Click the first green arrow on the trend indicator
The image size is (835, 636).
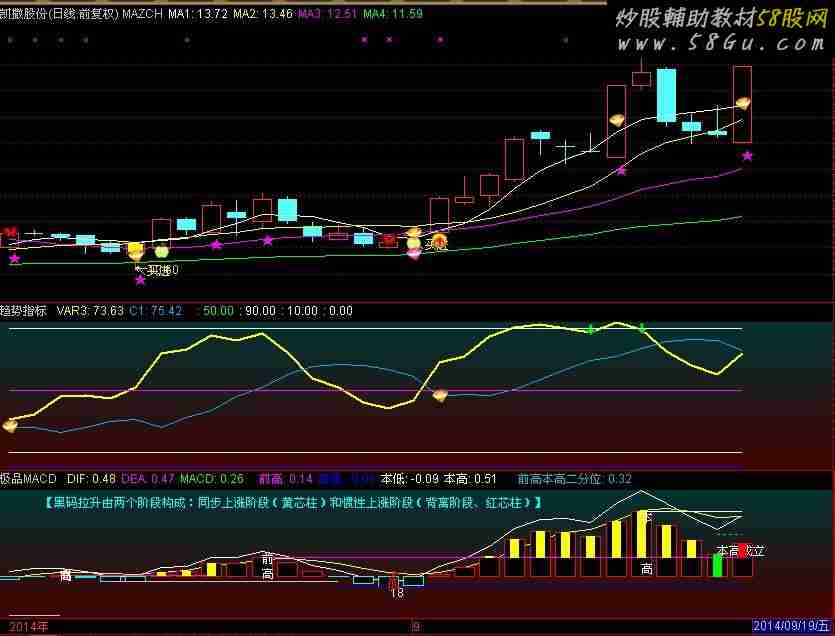point(591,328)
